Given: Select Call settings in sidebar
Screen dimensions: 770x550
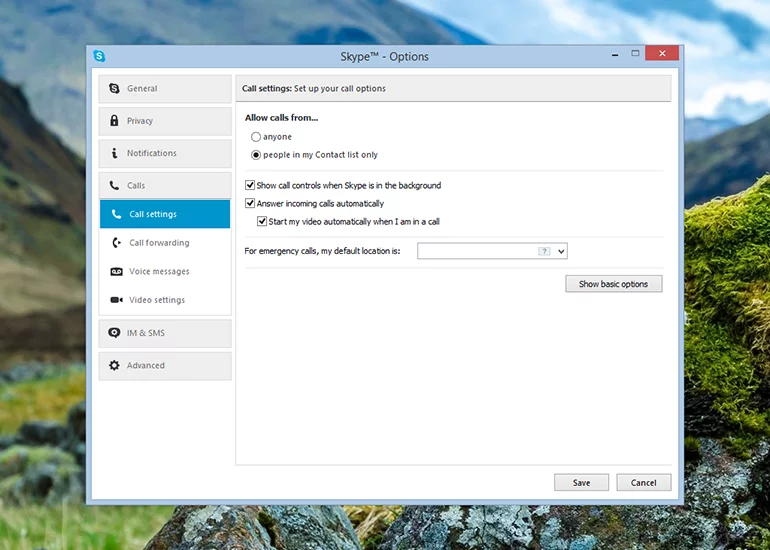Looking at the screenshot, I should tap(165, 214).
